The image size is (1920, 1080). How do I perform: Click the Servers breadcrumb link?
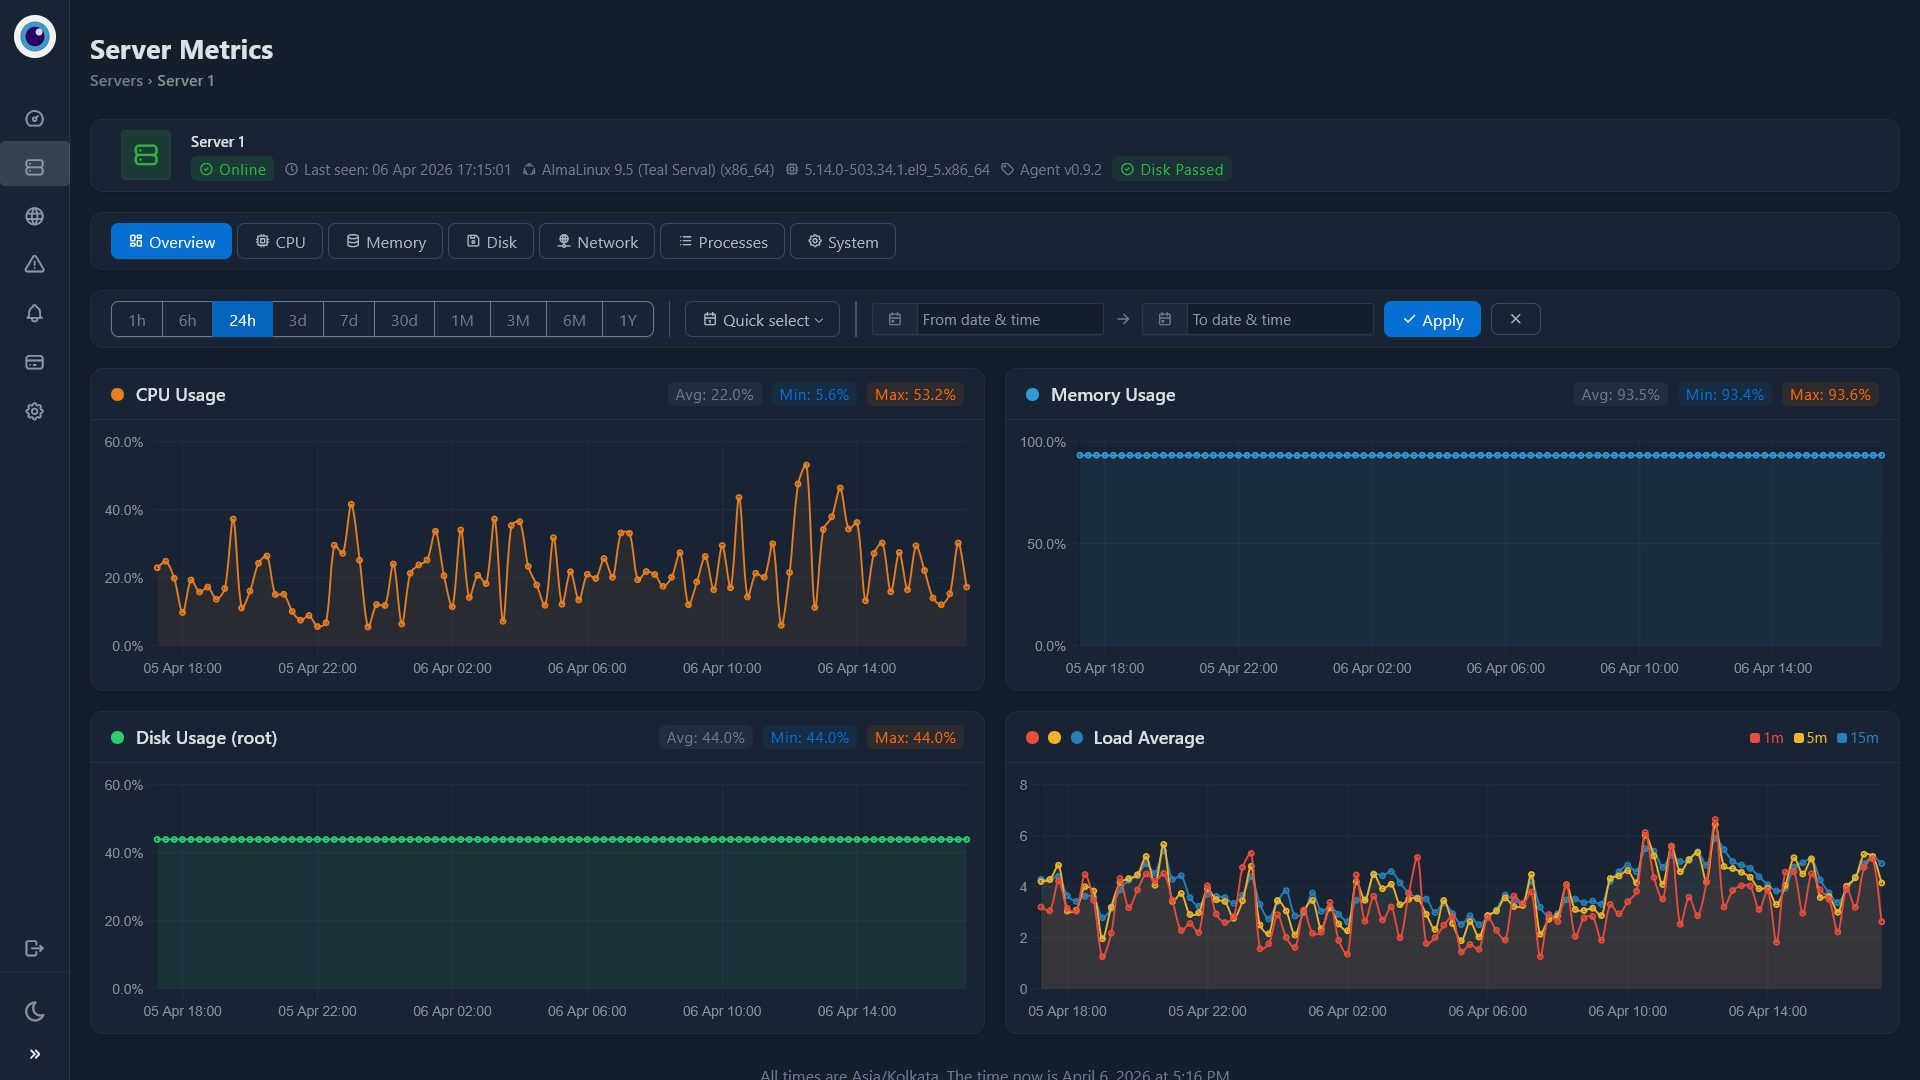(x=116, y=81)
